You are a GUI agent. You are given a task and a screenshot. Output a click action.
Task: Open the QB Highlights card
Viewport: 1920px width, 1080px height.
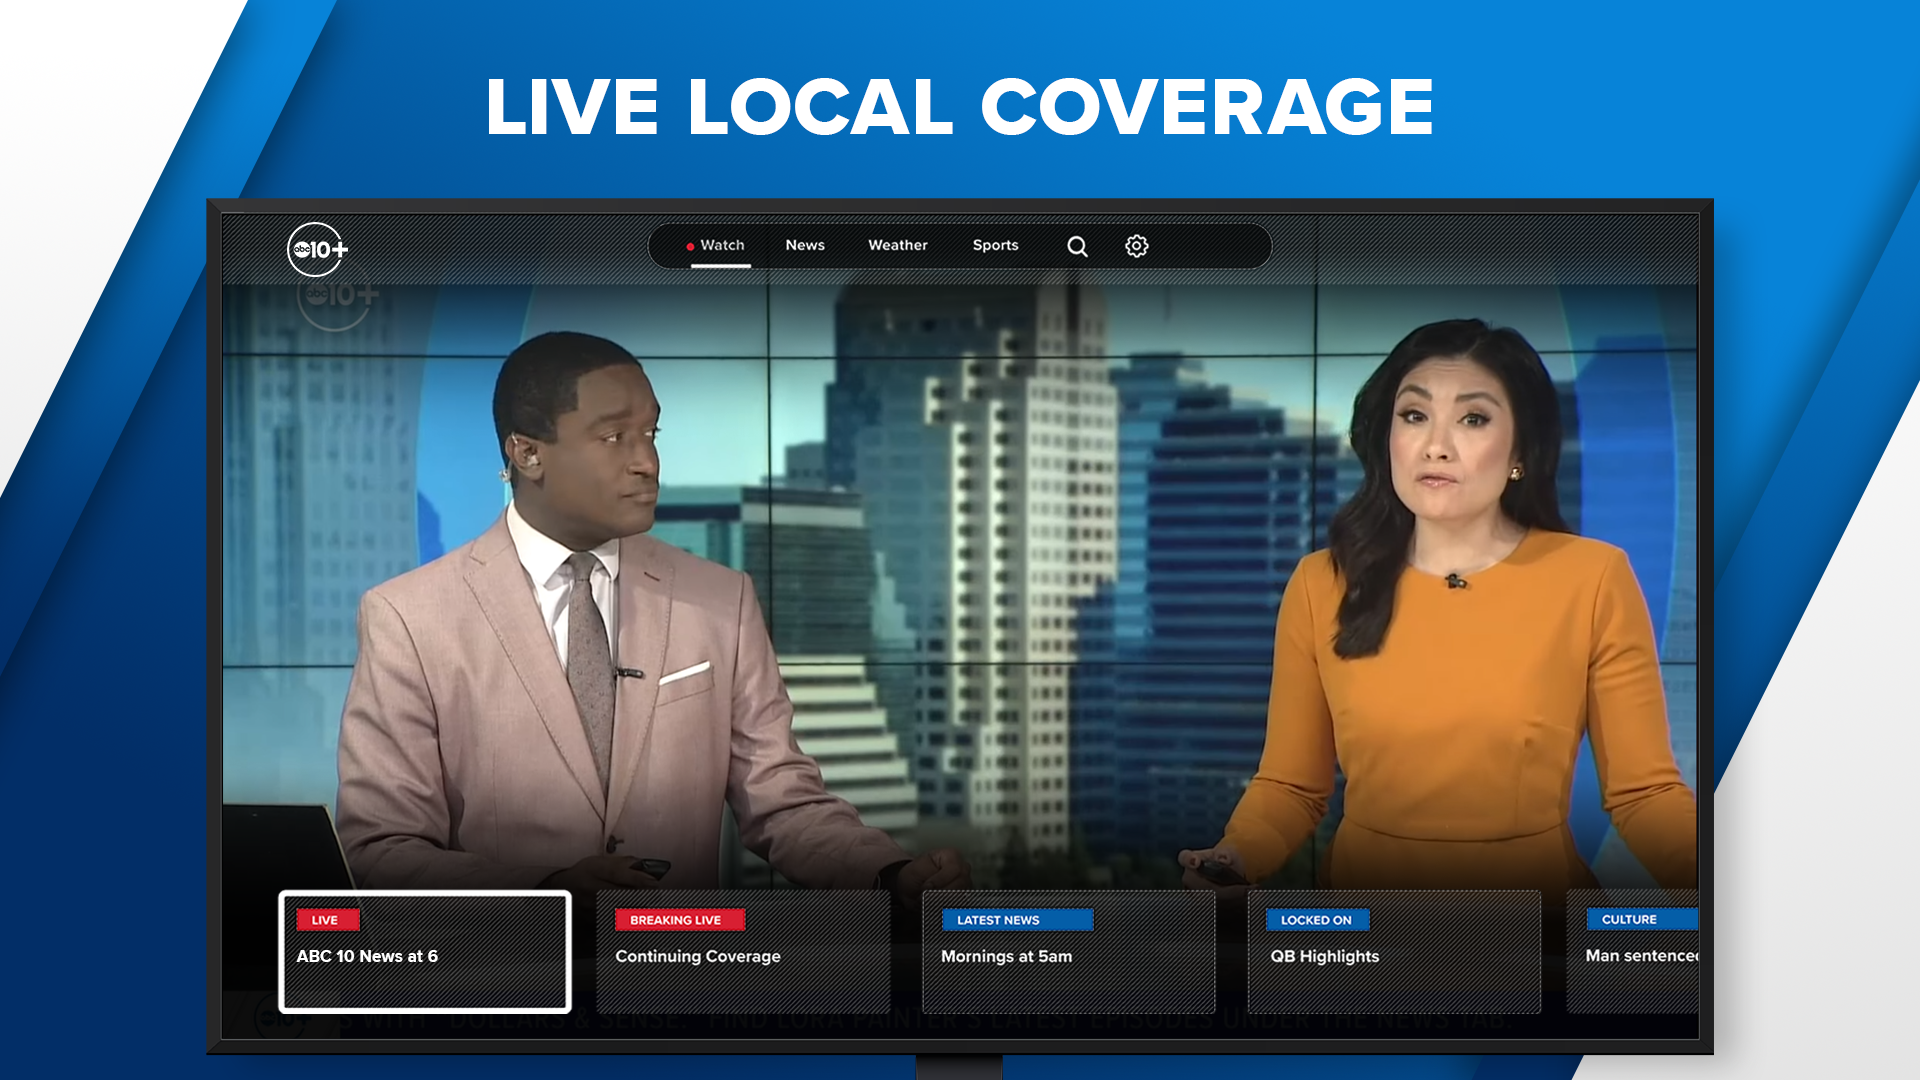[x=1394, y=952]
